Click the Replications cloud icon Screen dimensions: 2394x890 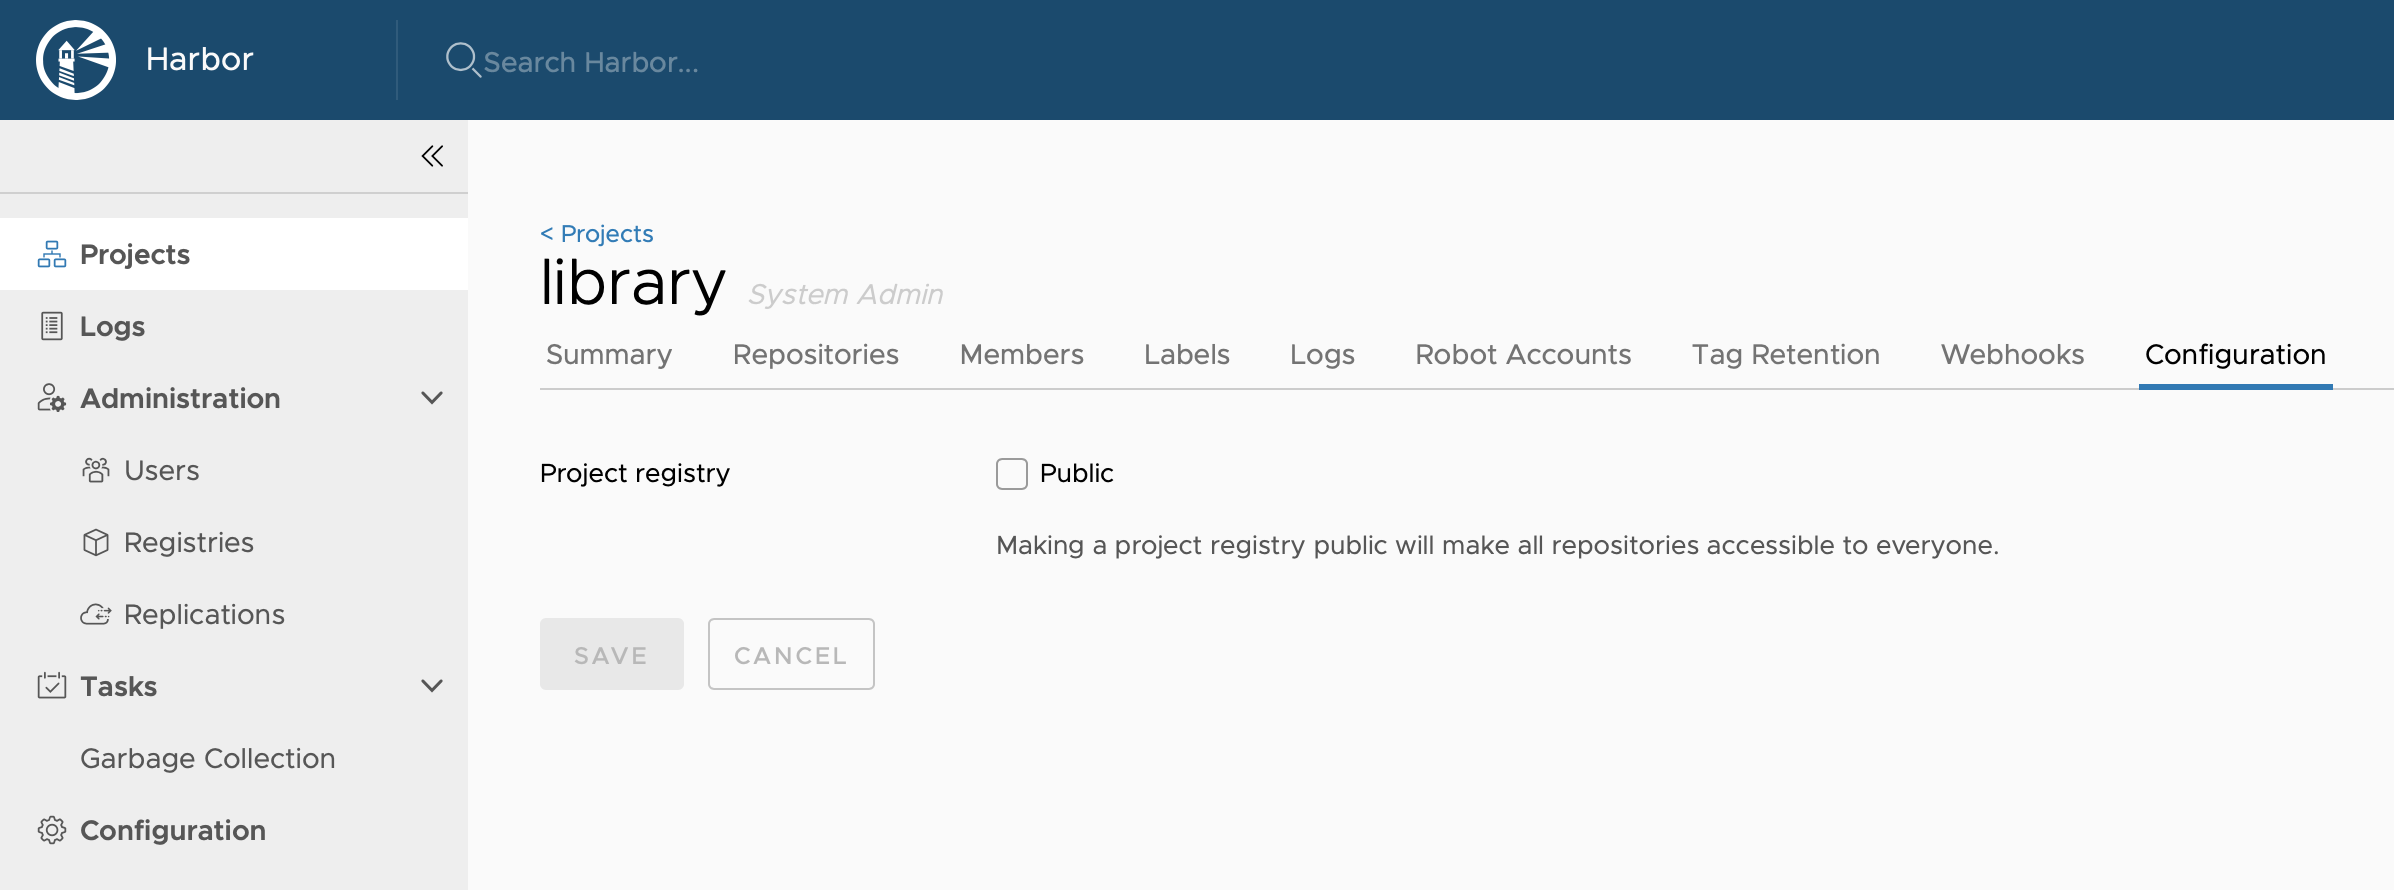[x=96, y=614]
